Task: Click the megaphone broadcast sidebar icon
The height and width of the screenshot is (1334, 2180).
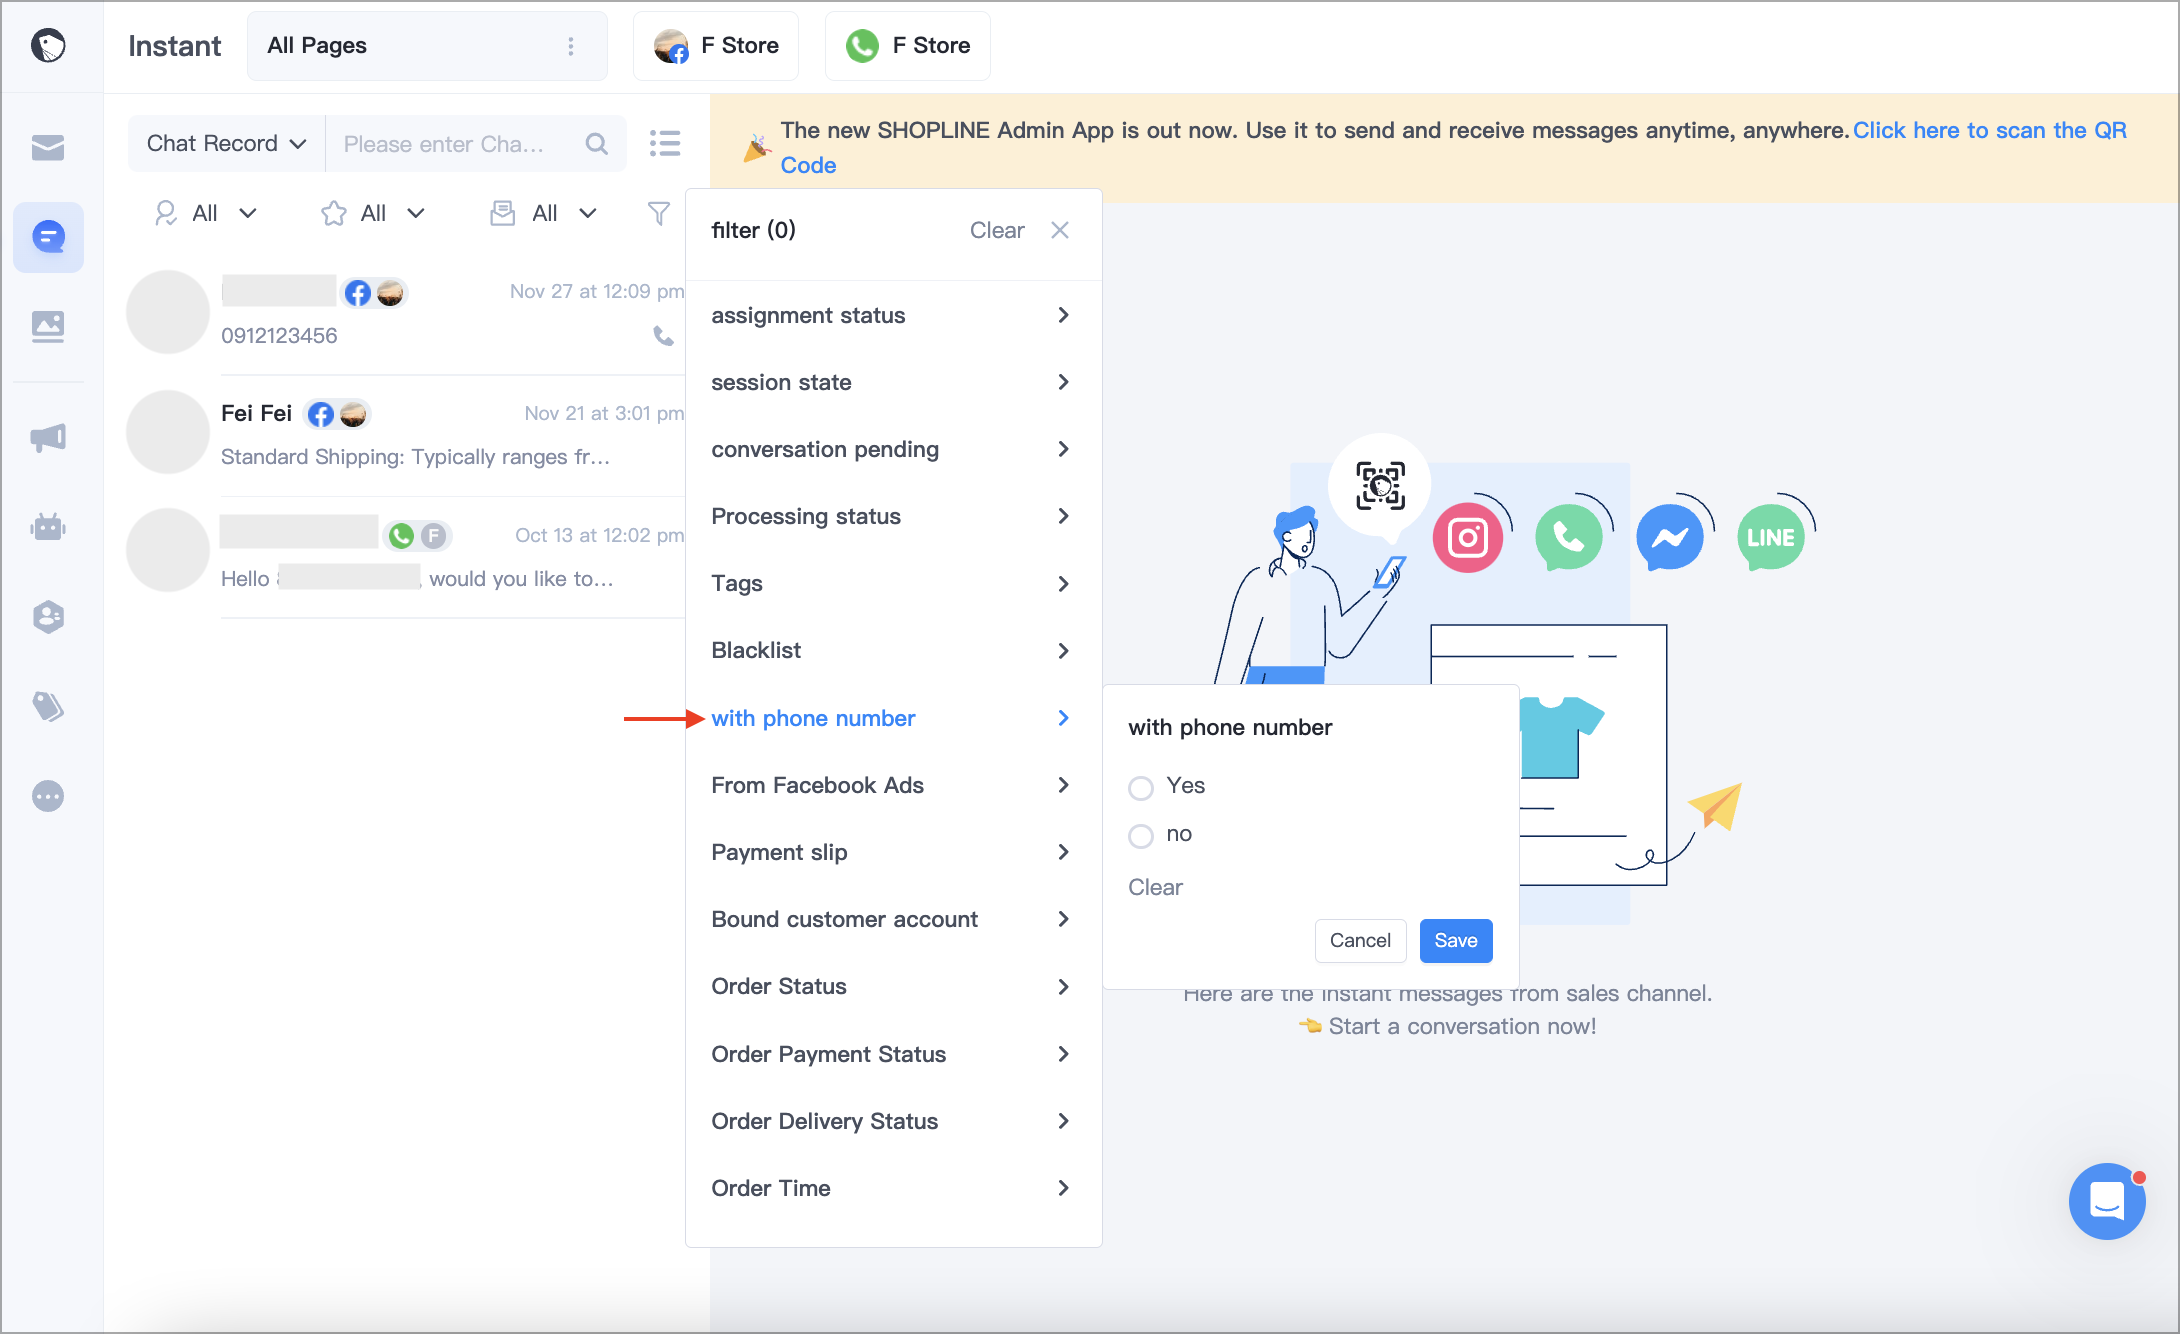Action: coord(48,437)
